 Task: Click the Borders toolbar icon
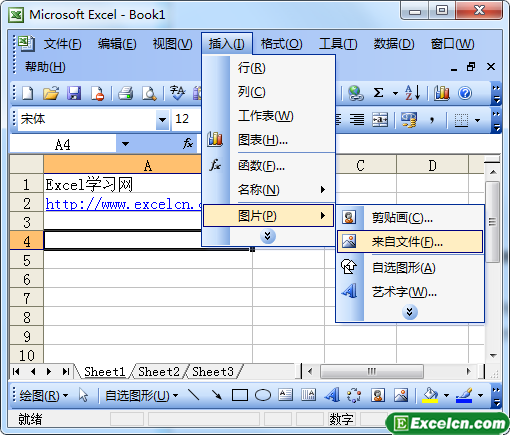[462, 120]
